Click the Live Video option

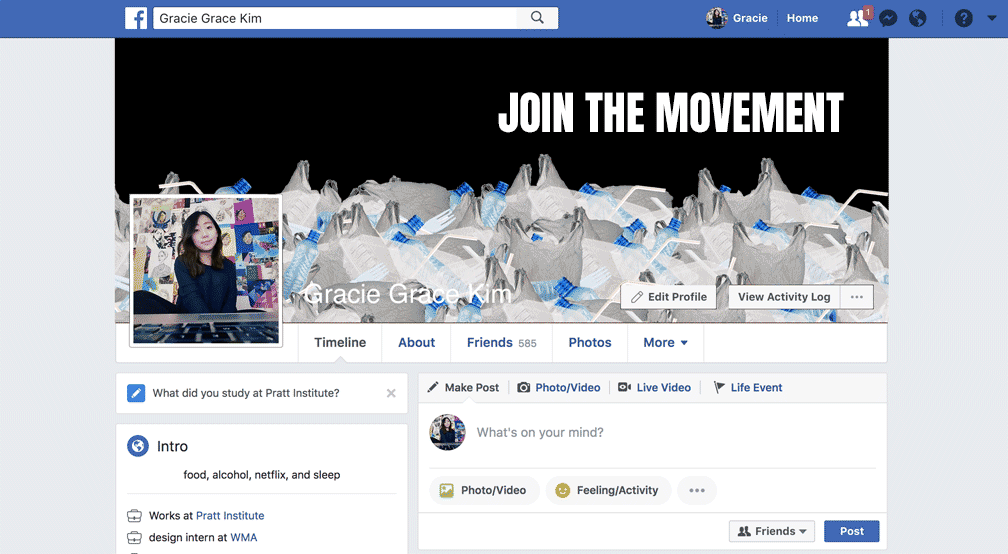[654, 388]
